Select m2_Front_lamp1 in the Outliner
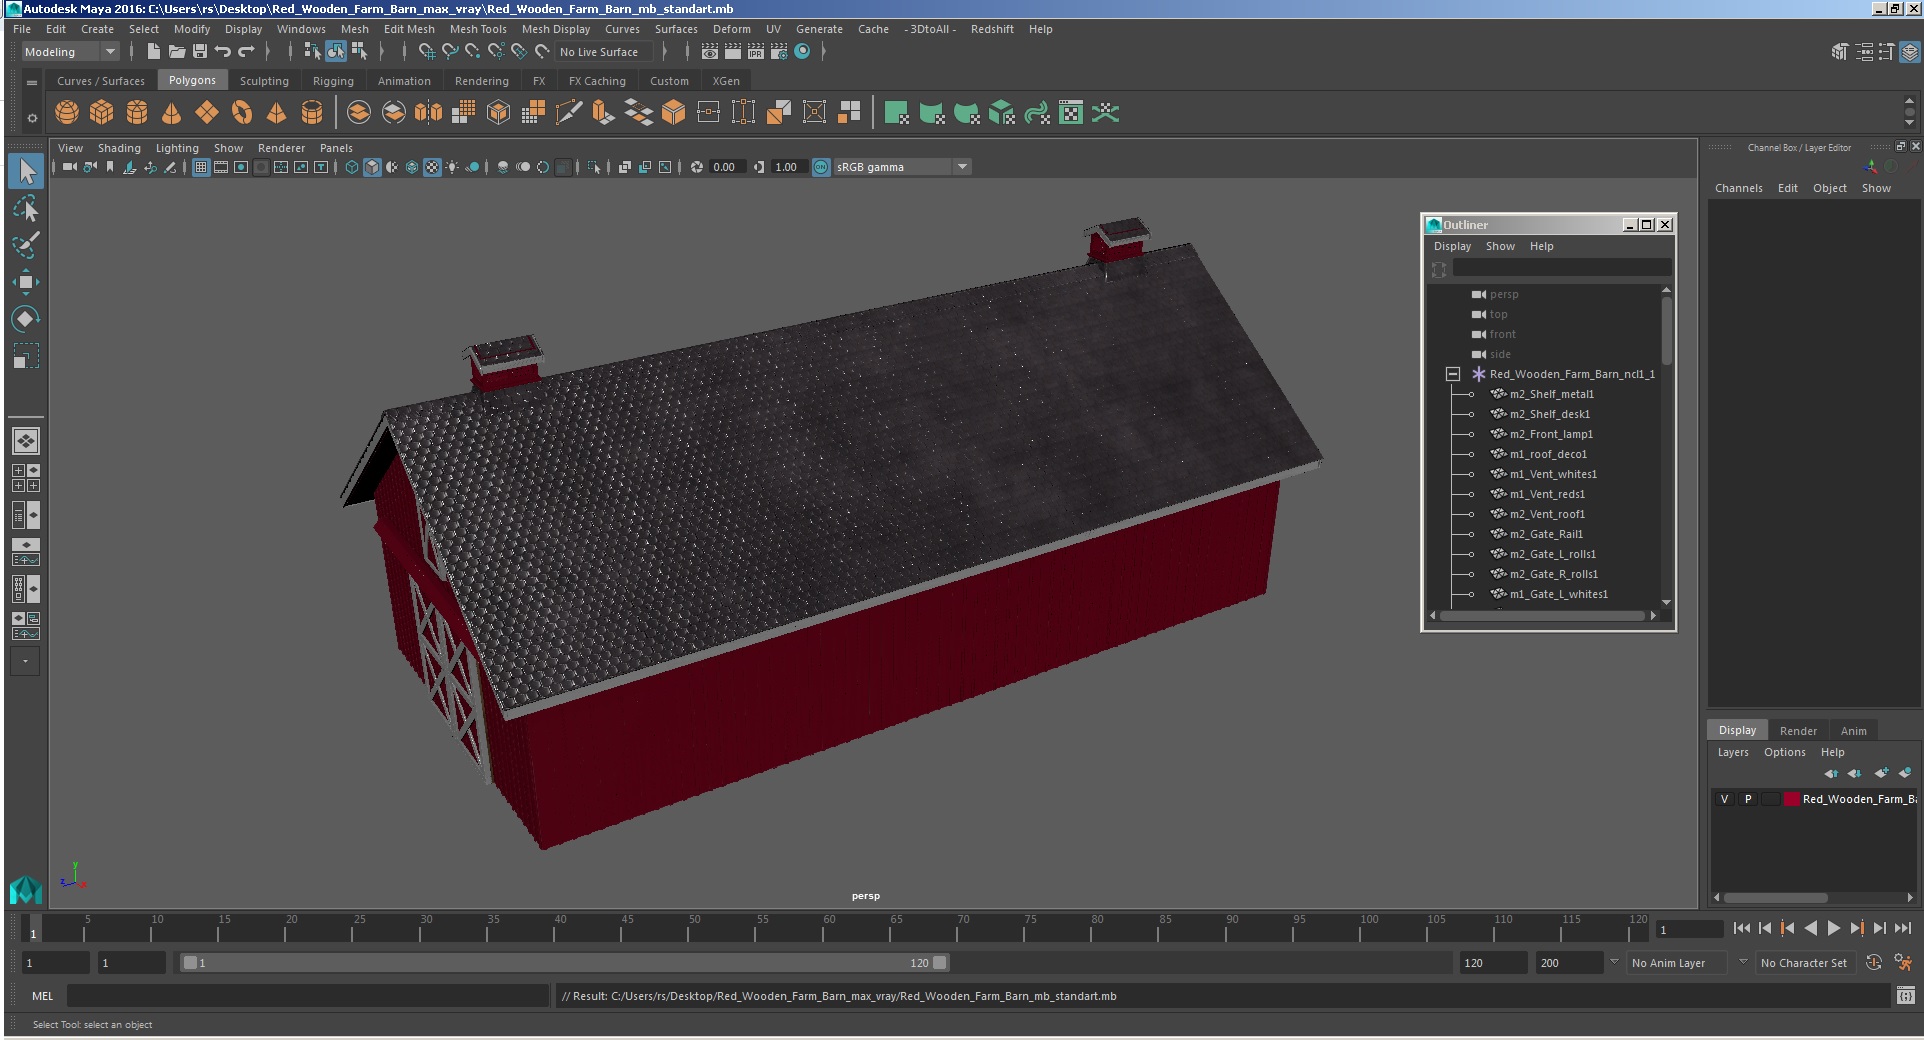 pyautogui.click(x=1551, y=434)
